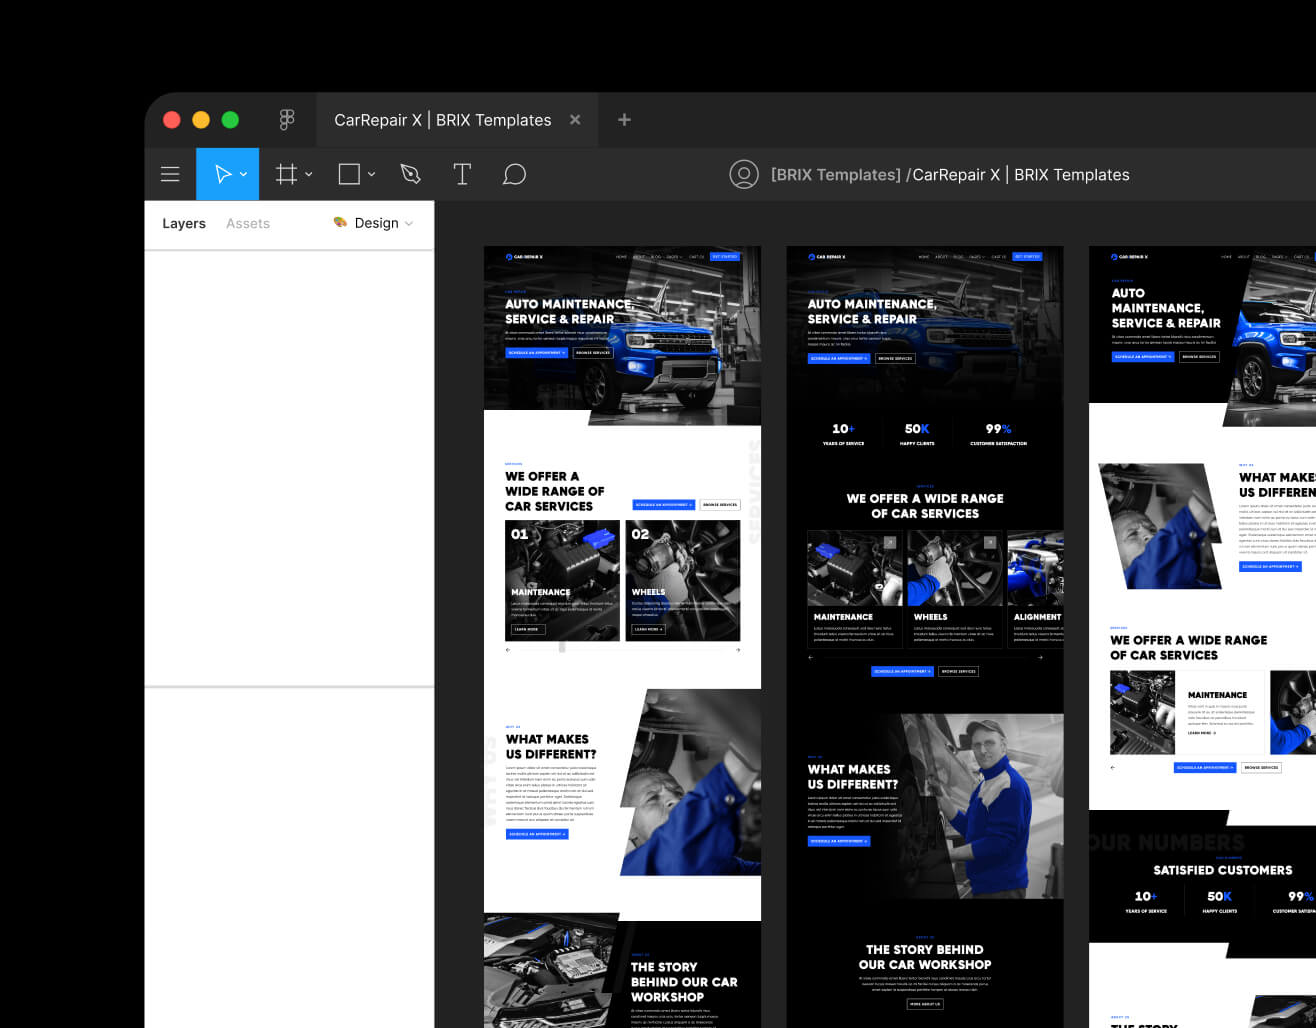This screenshot has height=1028, width=1316.
Task: Click the paint palette icon beside Design
Action: tap(341, 224)
